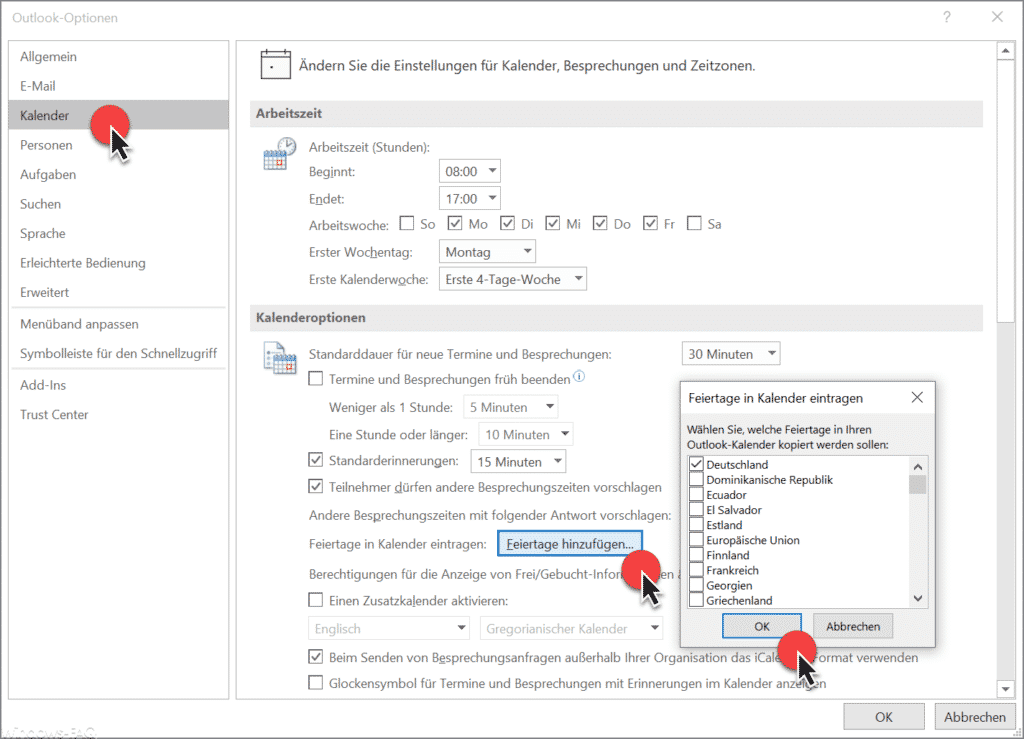Check El Salvador holidays

point(696,509)
